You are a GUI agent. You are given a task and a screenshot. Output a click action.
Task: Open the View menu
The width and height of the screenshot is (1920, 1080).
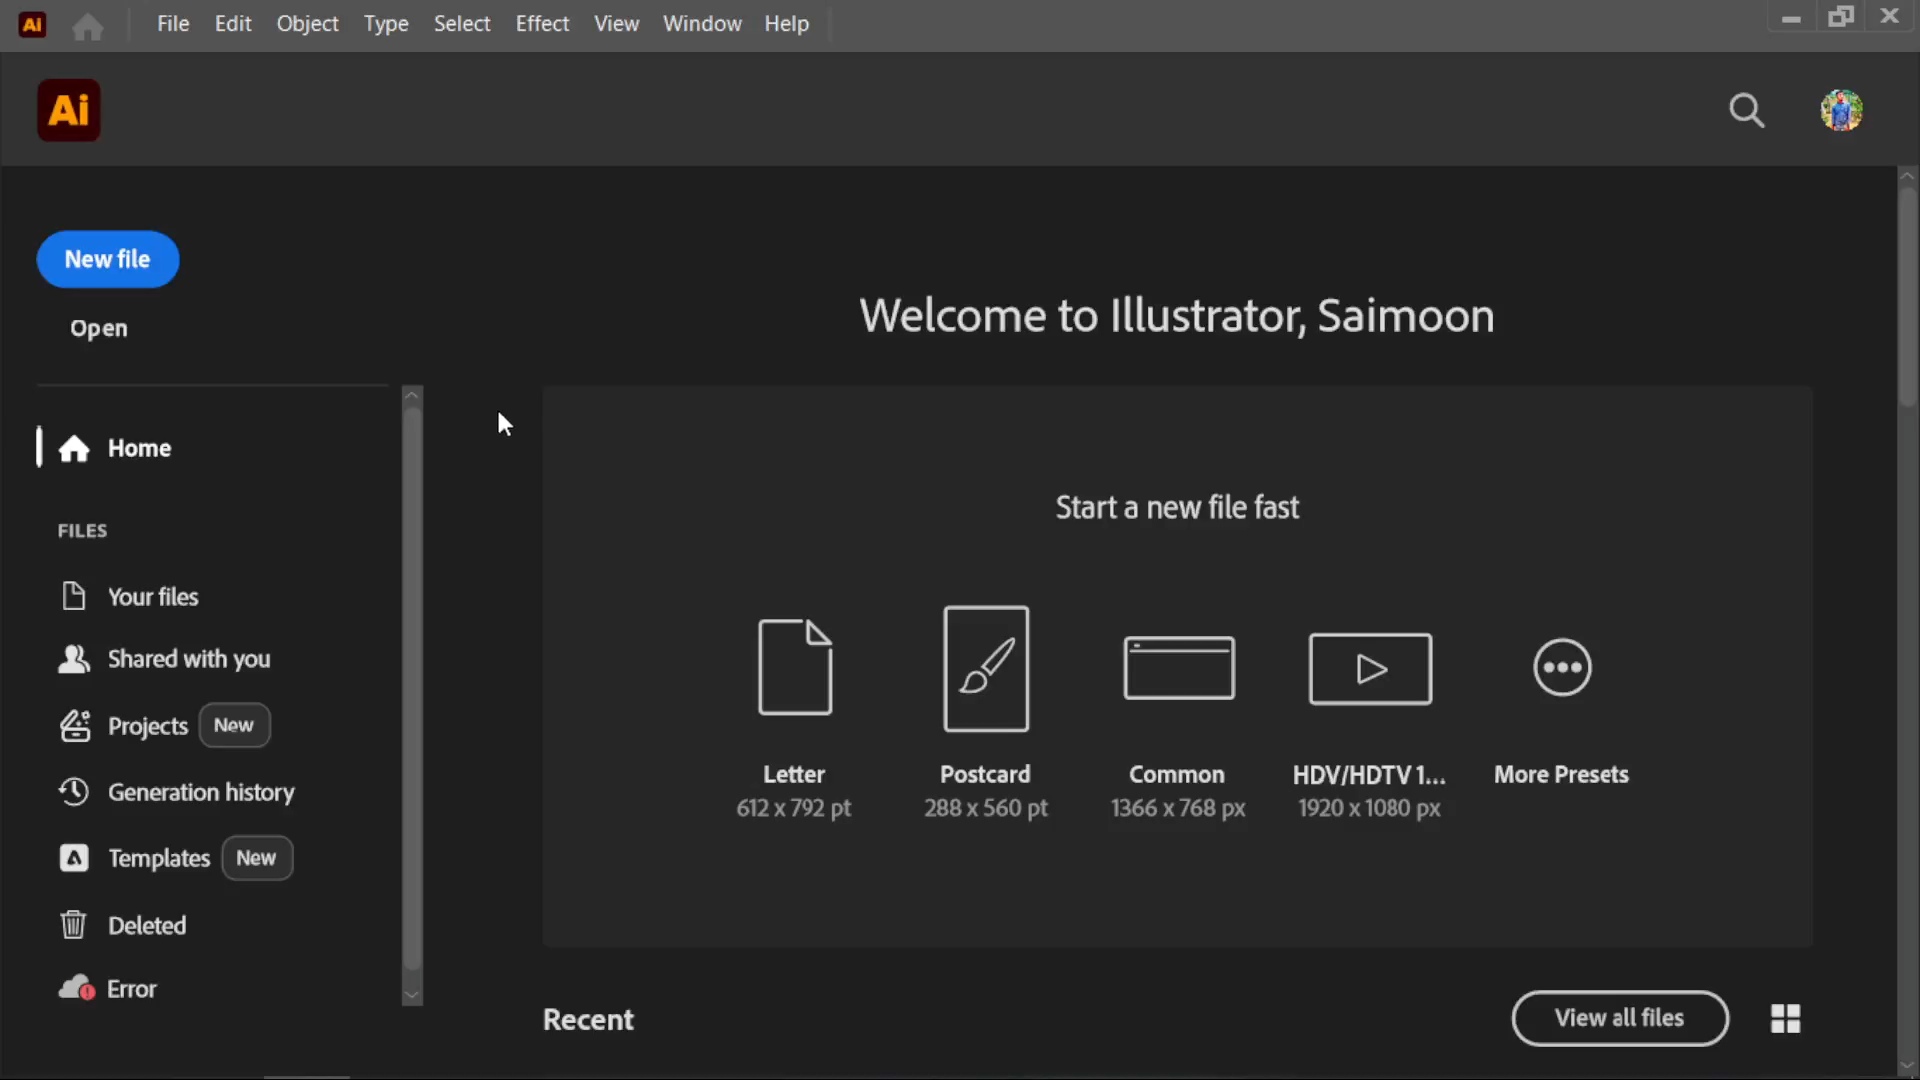pos(617,24)
